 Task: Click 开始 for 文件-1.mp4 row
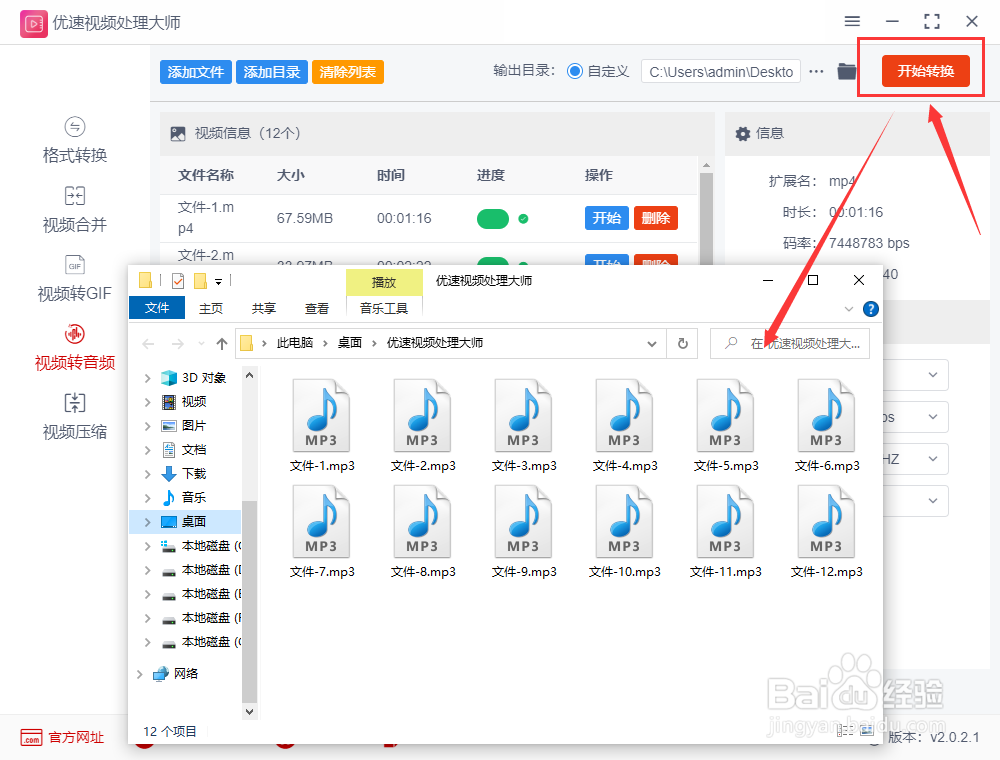[x=607, y=218]
